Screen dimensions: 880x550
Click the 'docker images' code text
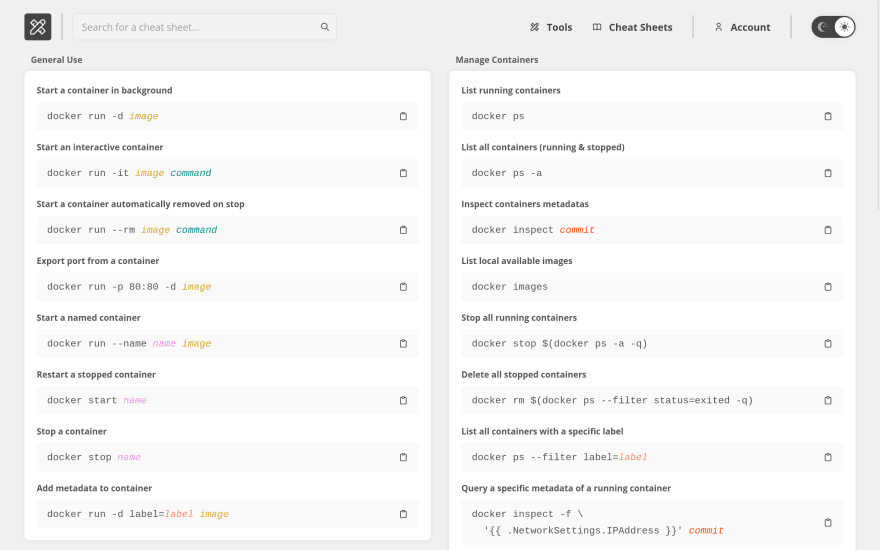pos(510,287)
